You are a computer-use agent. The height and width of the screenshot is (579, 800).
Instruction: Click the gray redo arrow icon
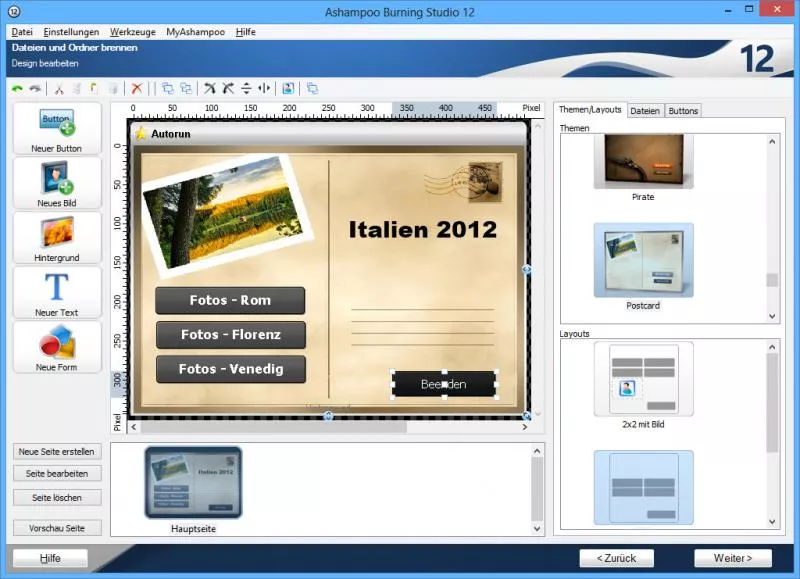click(x=35, y=89)
